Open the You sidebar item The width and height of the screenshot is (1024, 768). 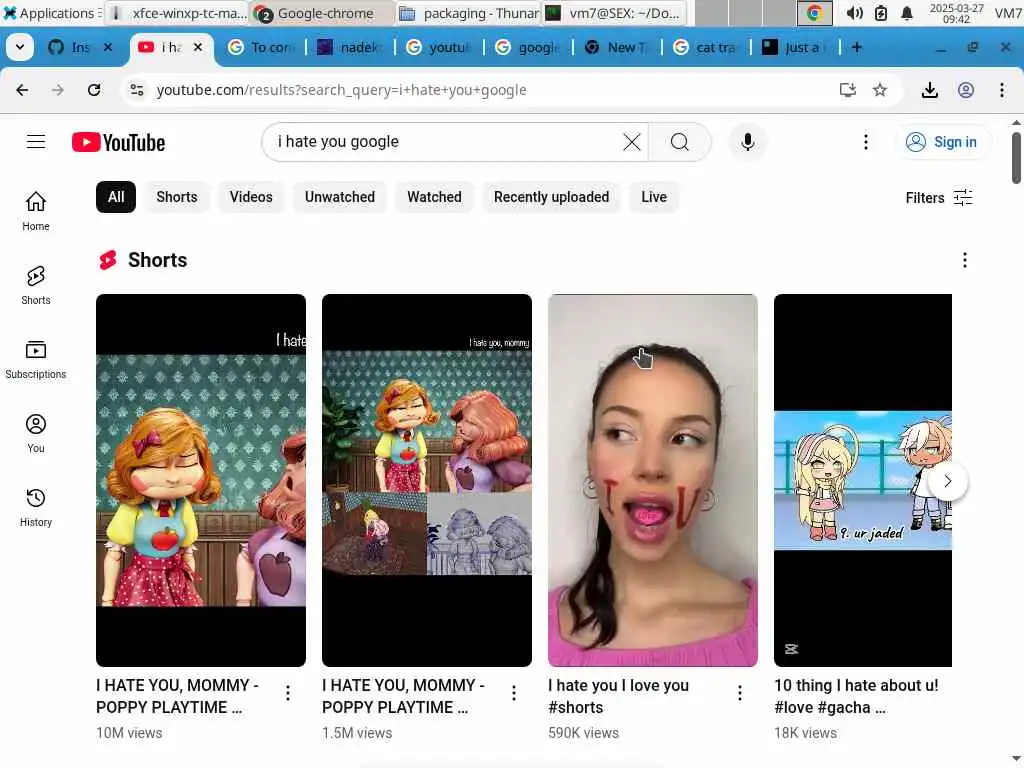[36, 434]
